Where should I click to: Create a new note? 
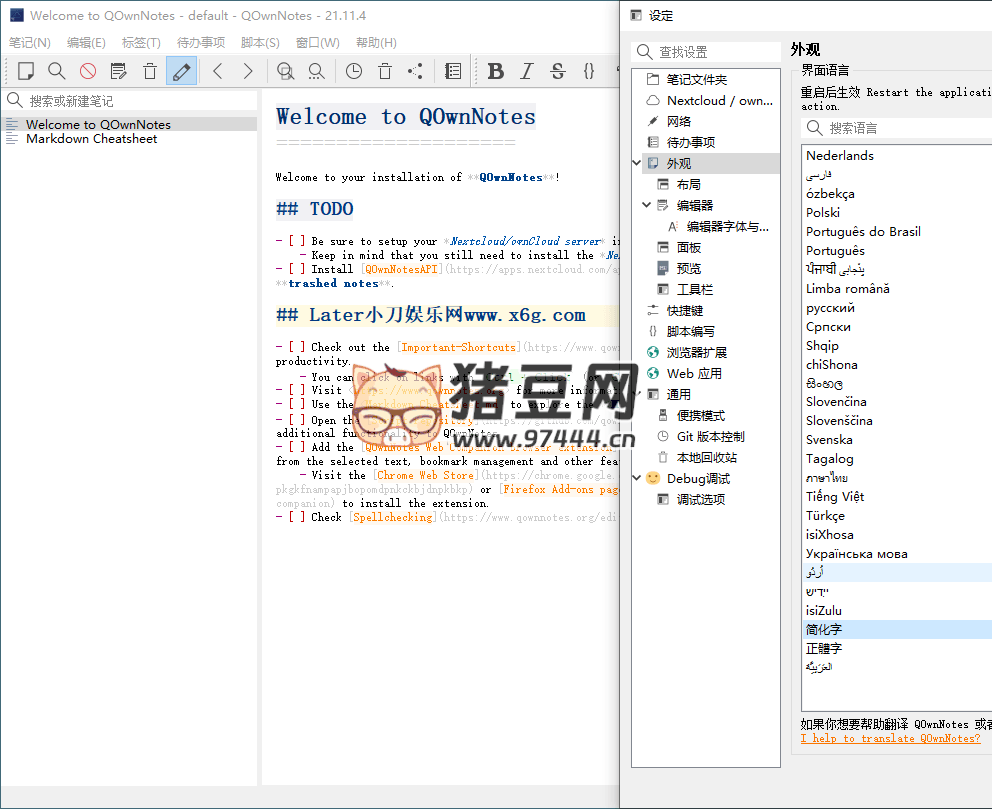(27, 71)
